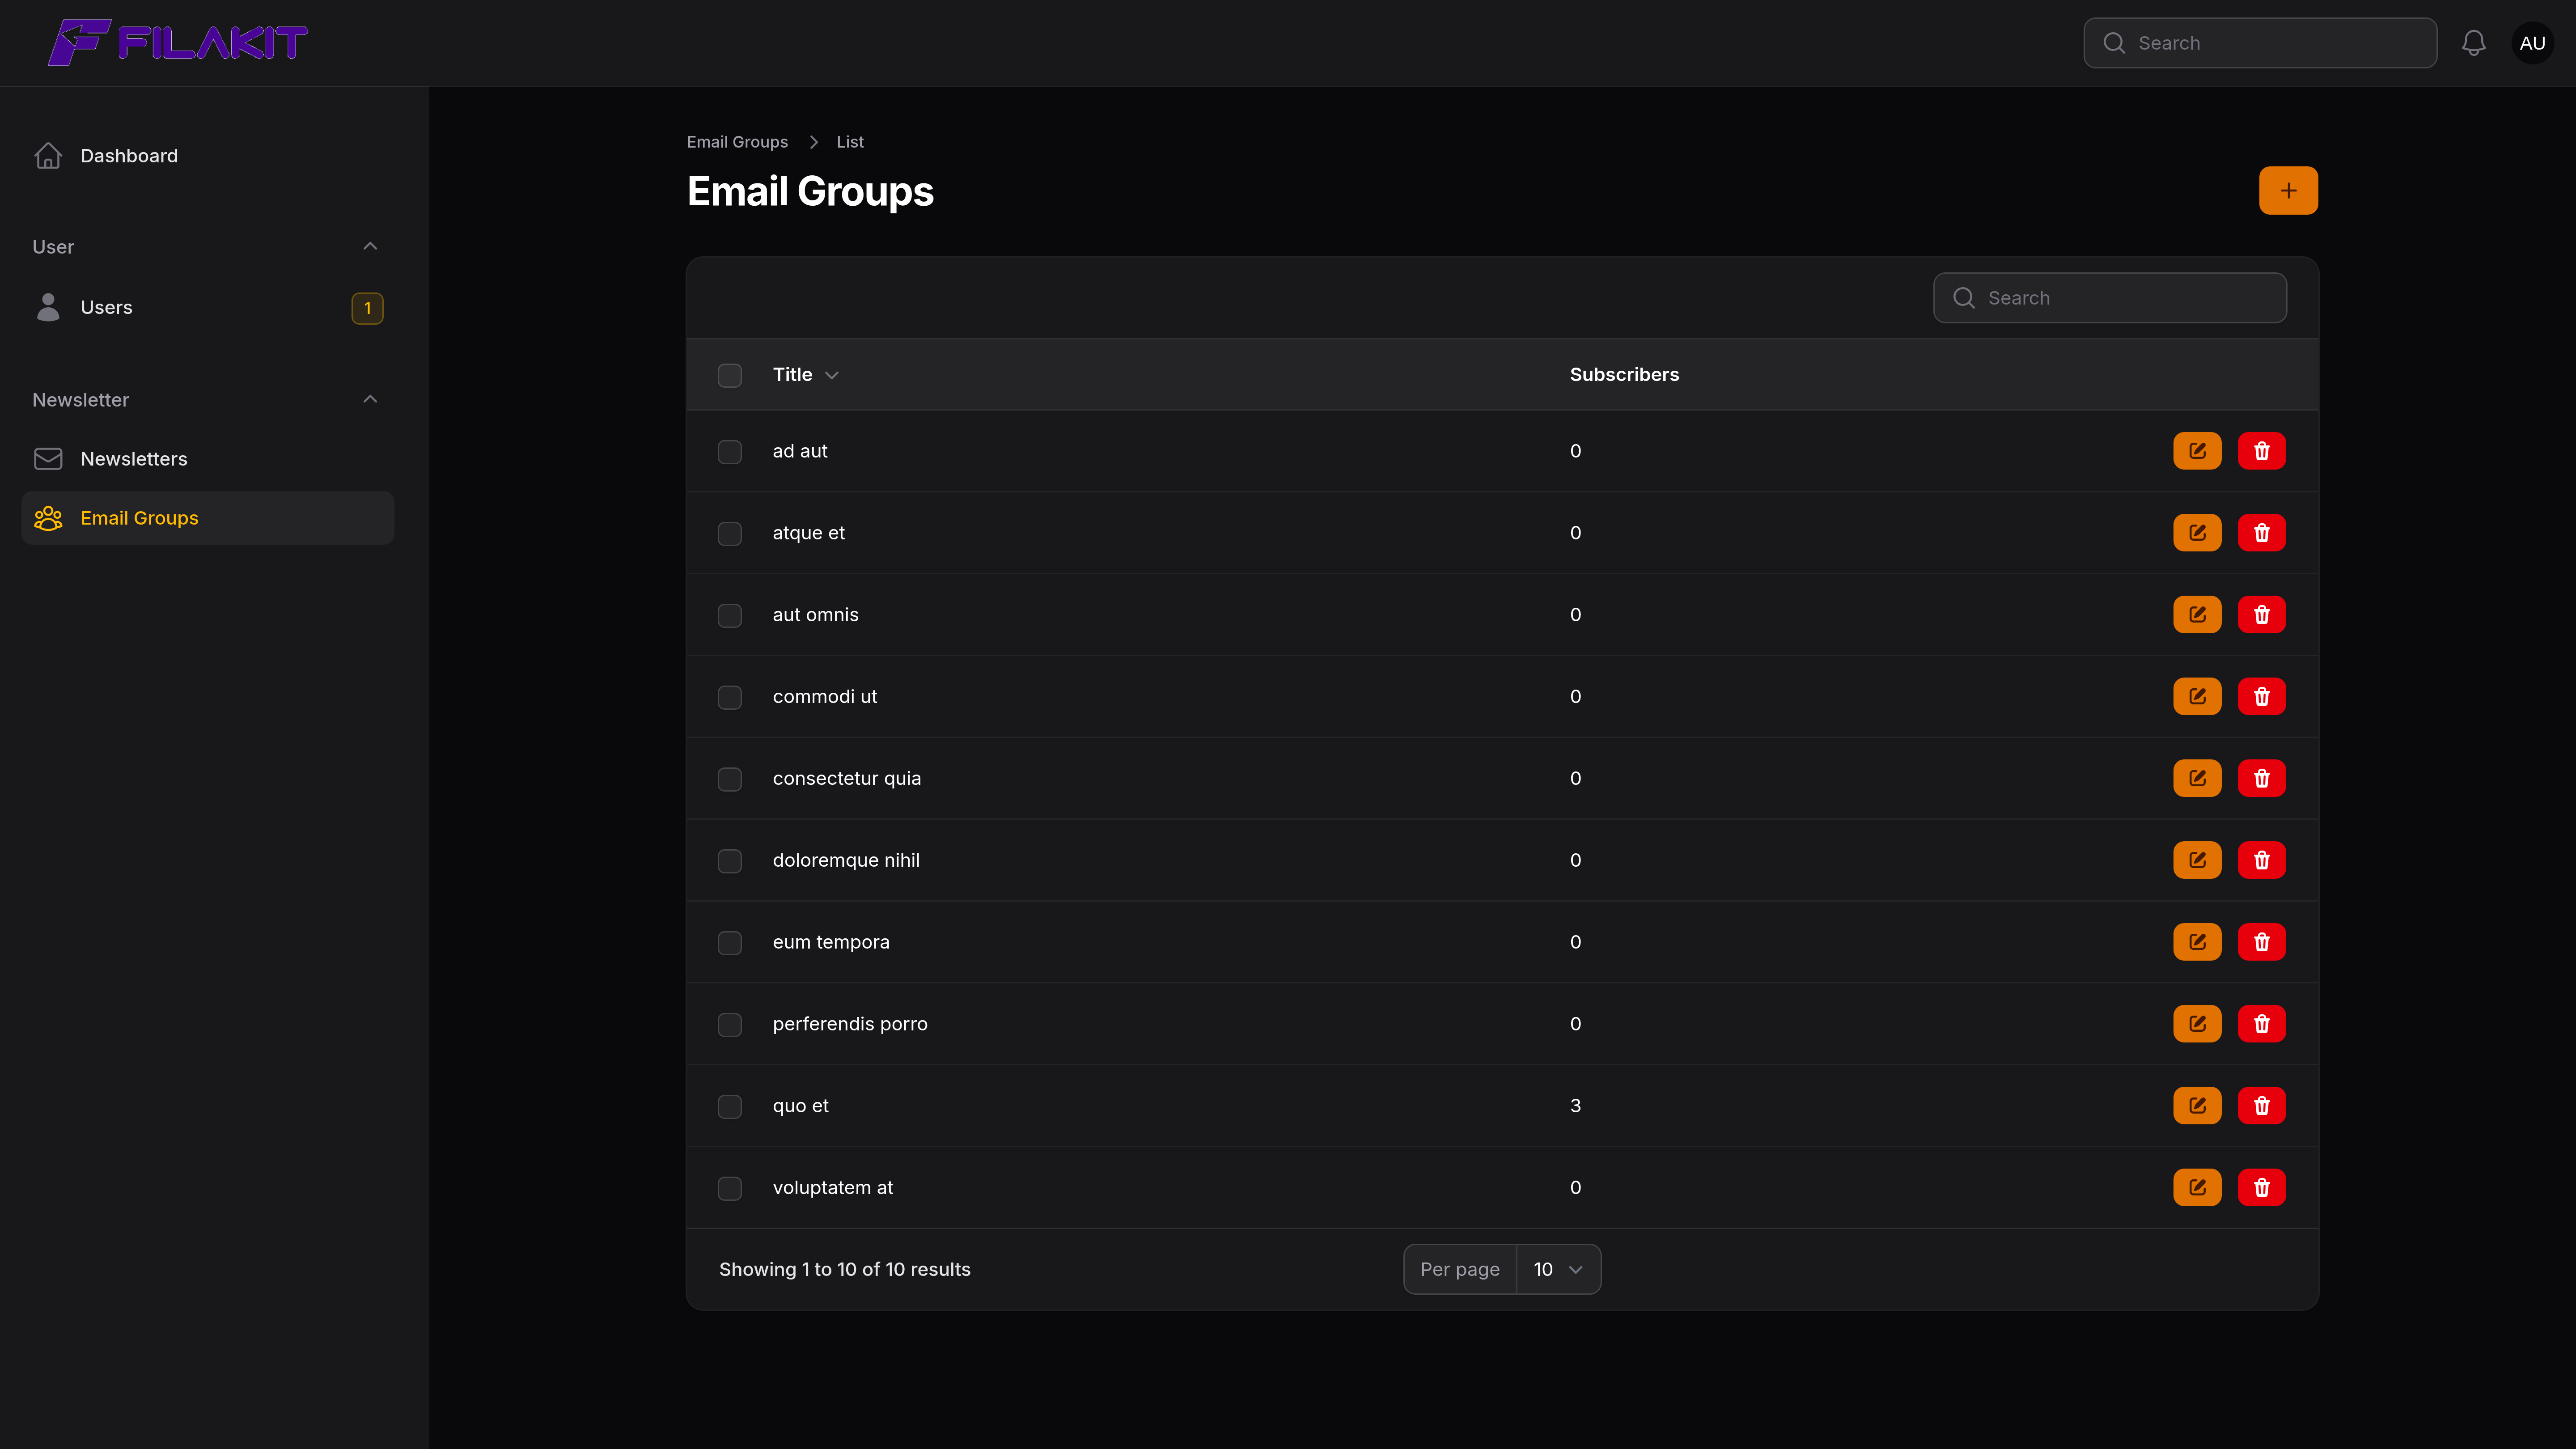Tick the 'voluptatem at' row checkbox

(x=730, y=1189)
